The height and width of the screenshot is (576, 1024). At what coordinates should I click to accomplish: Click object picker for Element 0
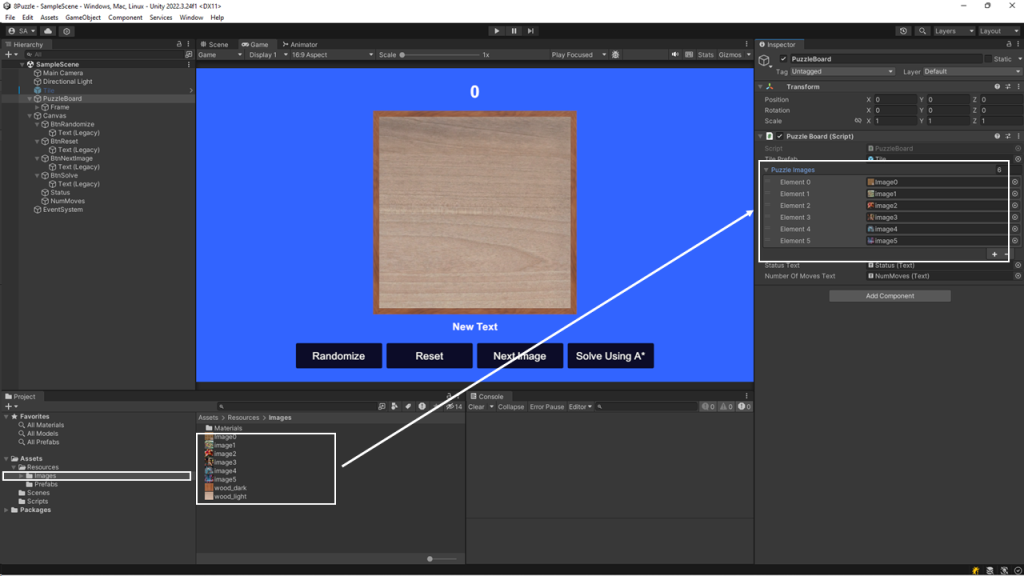pyautogui.click(x=1015, y=182)
